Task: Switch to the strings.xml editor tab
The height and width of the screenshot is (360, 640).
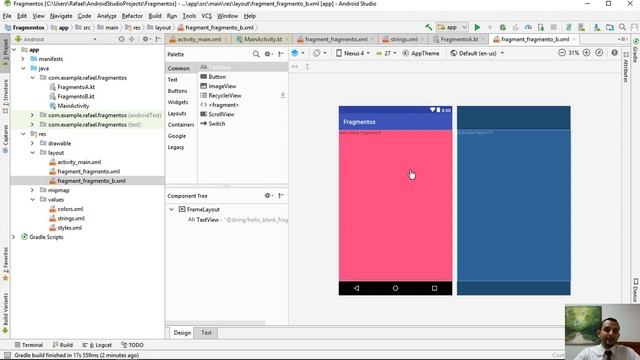Action: tap(403, 39)
